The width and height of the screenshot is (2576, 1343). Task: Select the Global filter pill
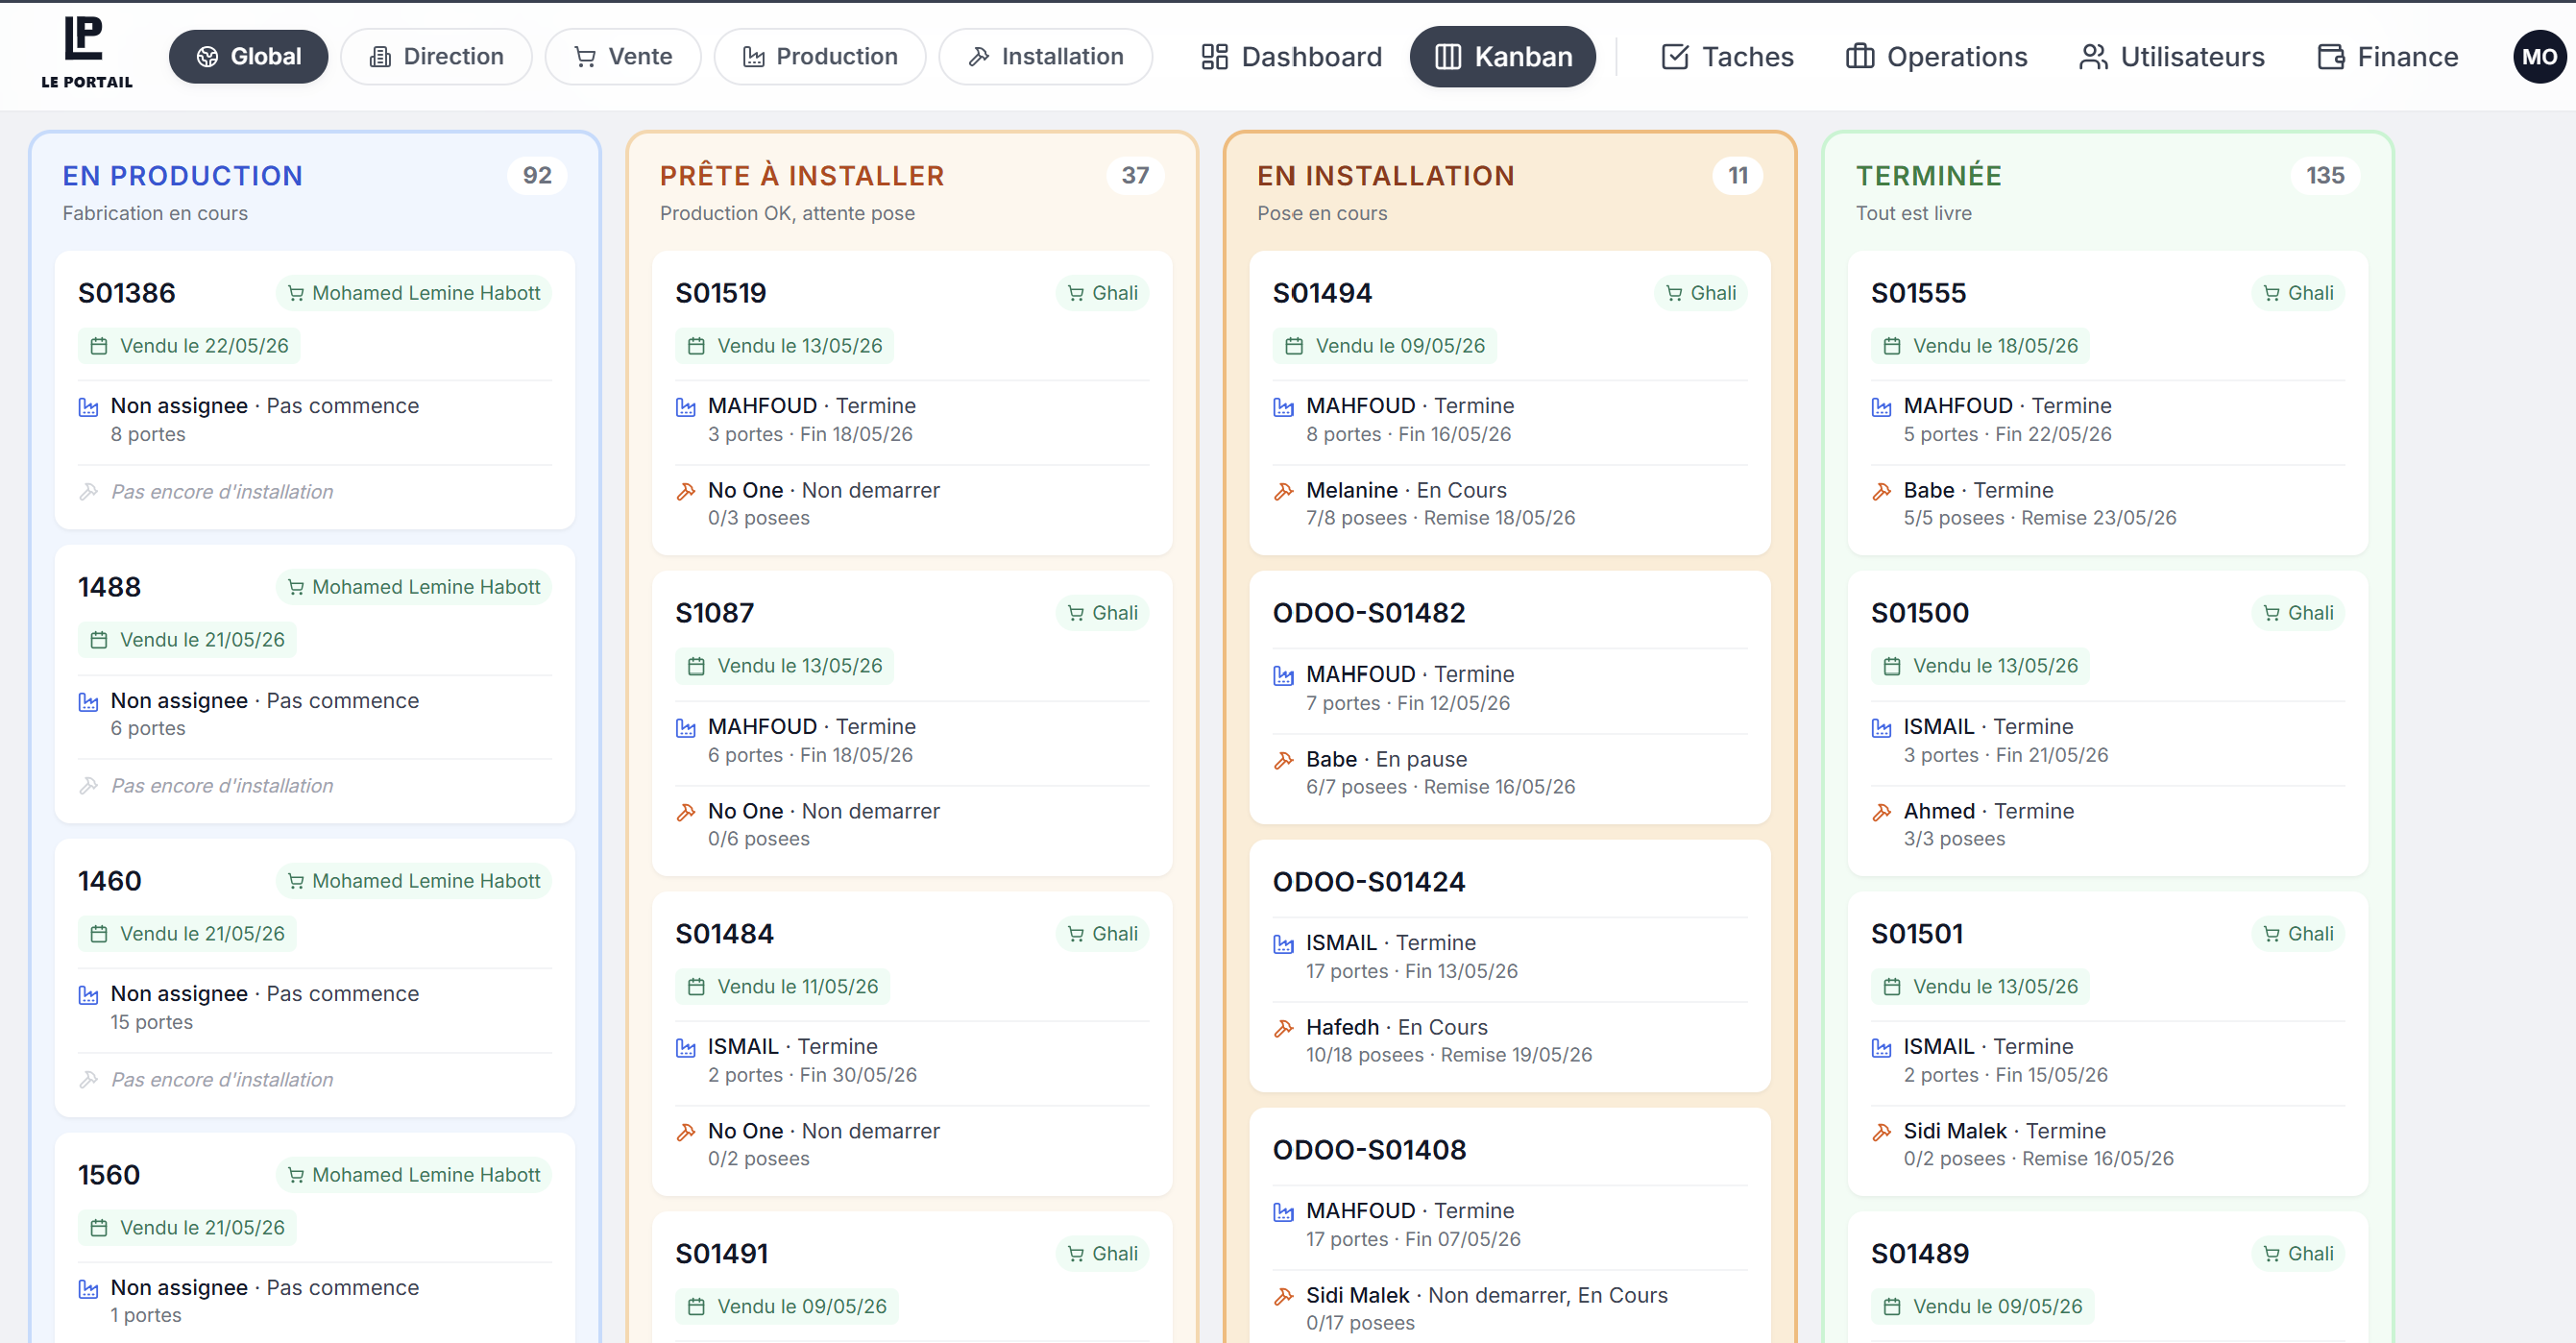point(248,57)
